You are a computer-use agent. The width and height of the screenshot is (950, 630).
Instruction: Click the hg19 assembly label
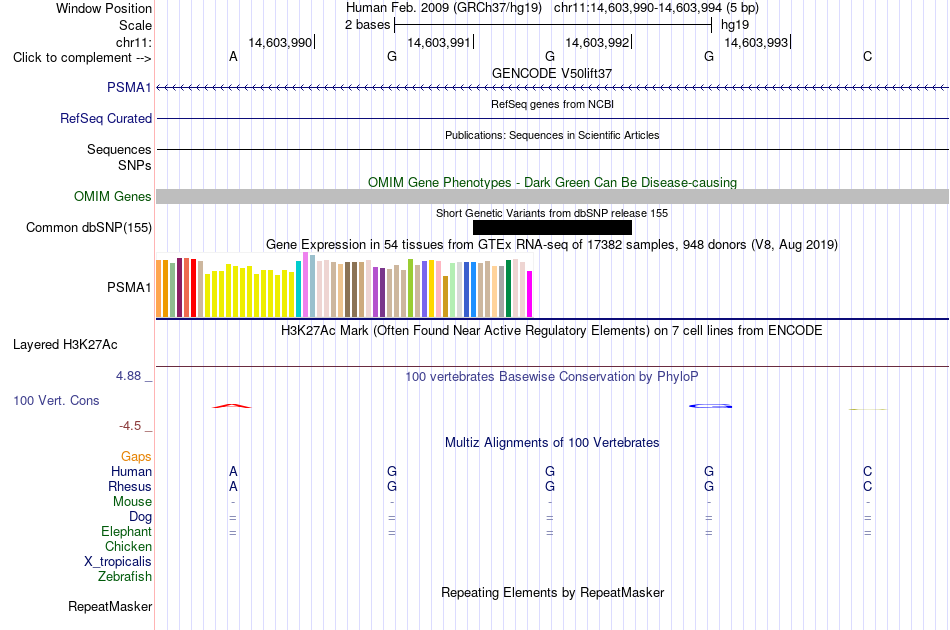pyautogui.click(x=735, y=25)
